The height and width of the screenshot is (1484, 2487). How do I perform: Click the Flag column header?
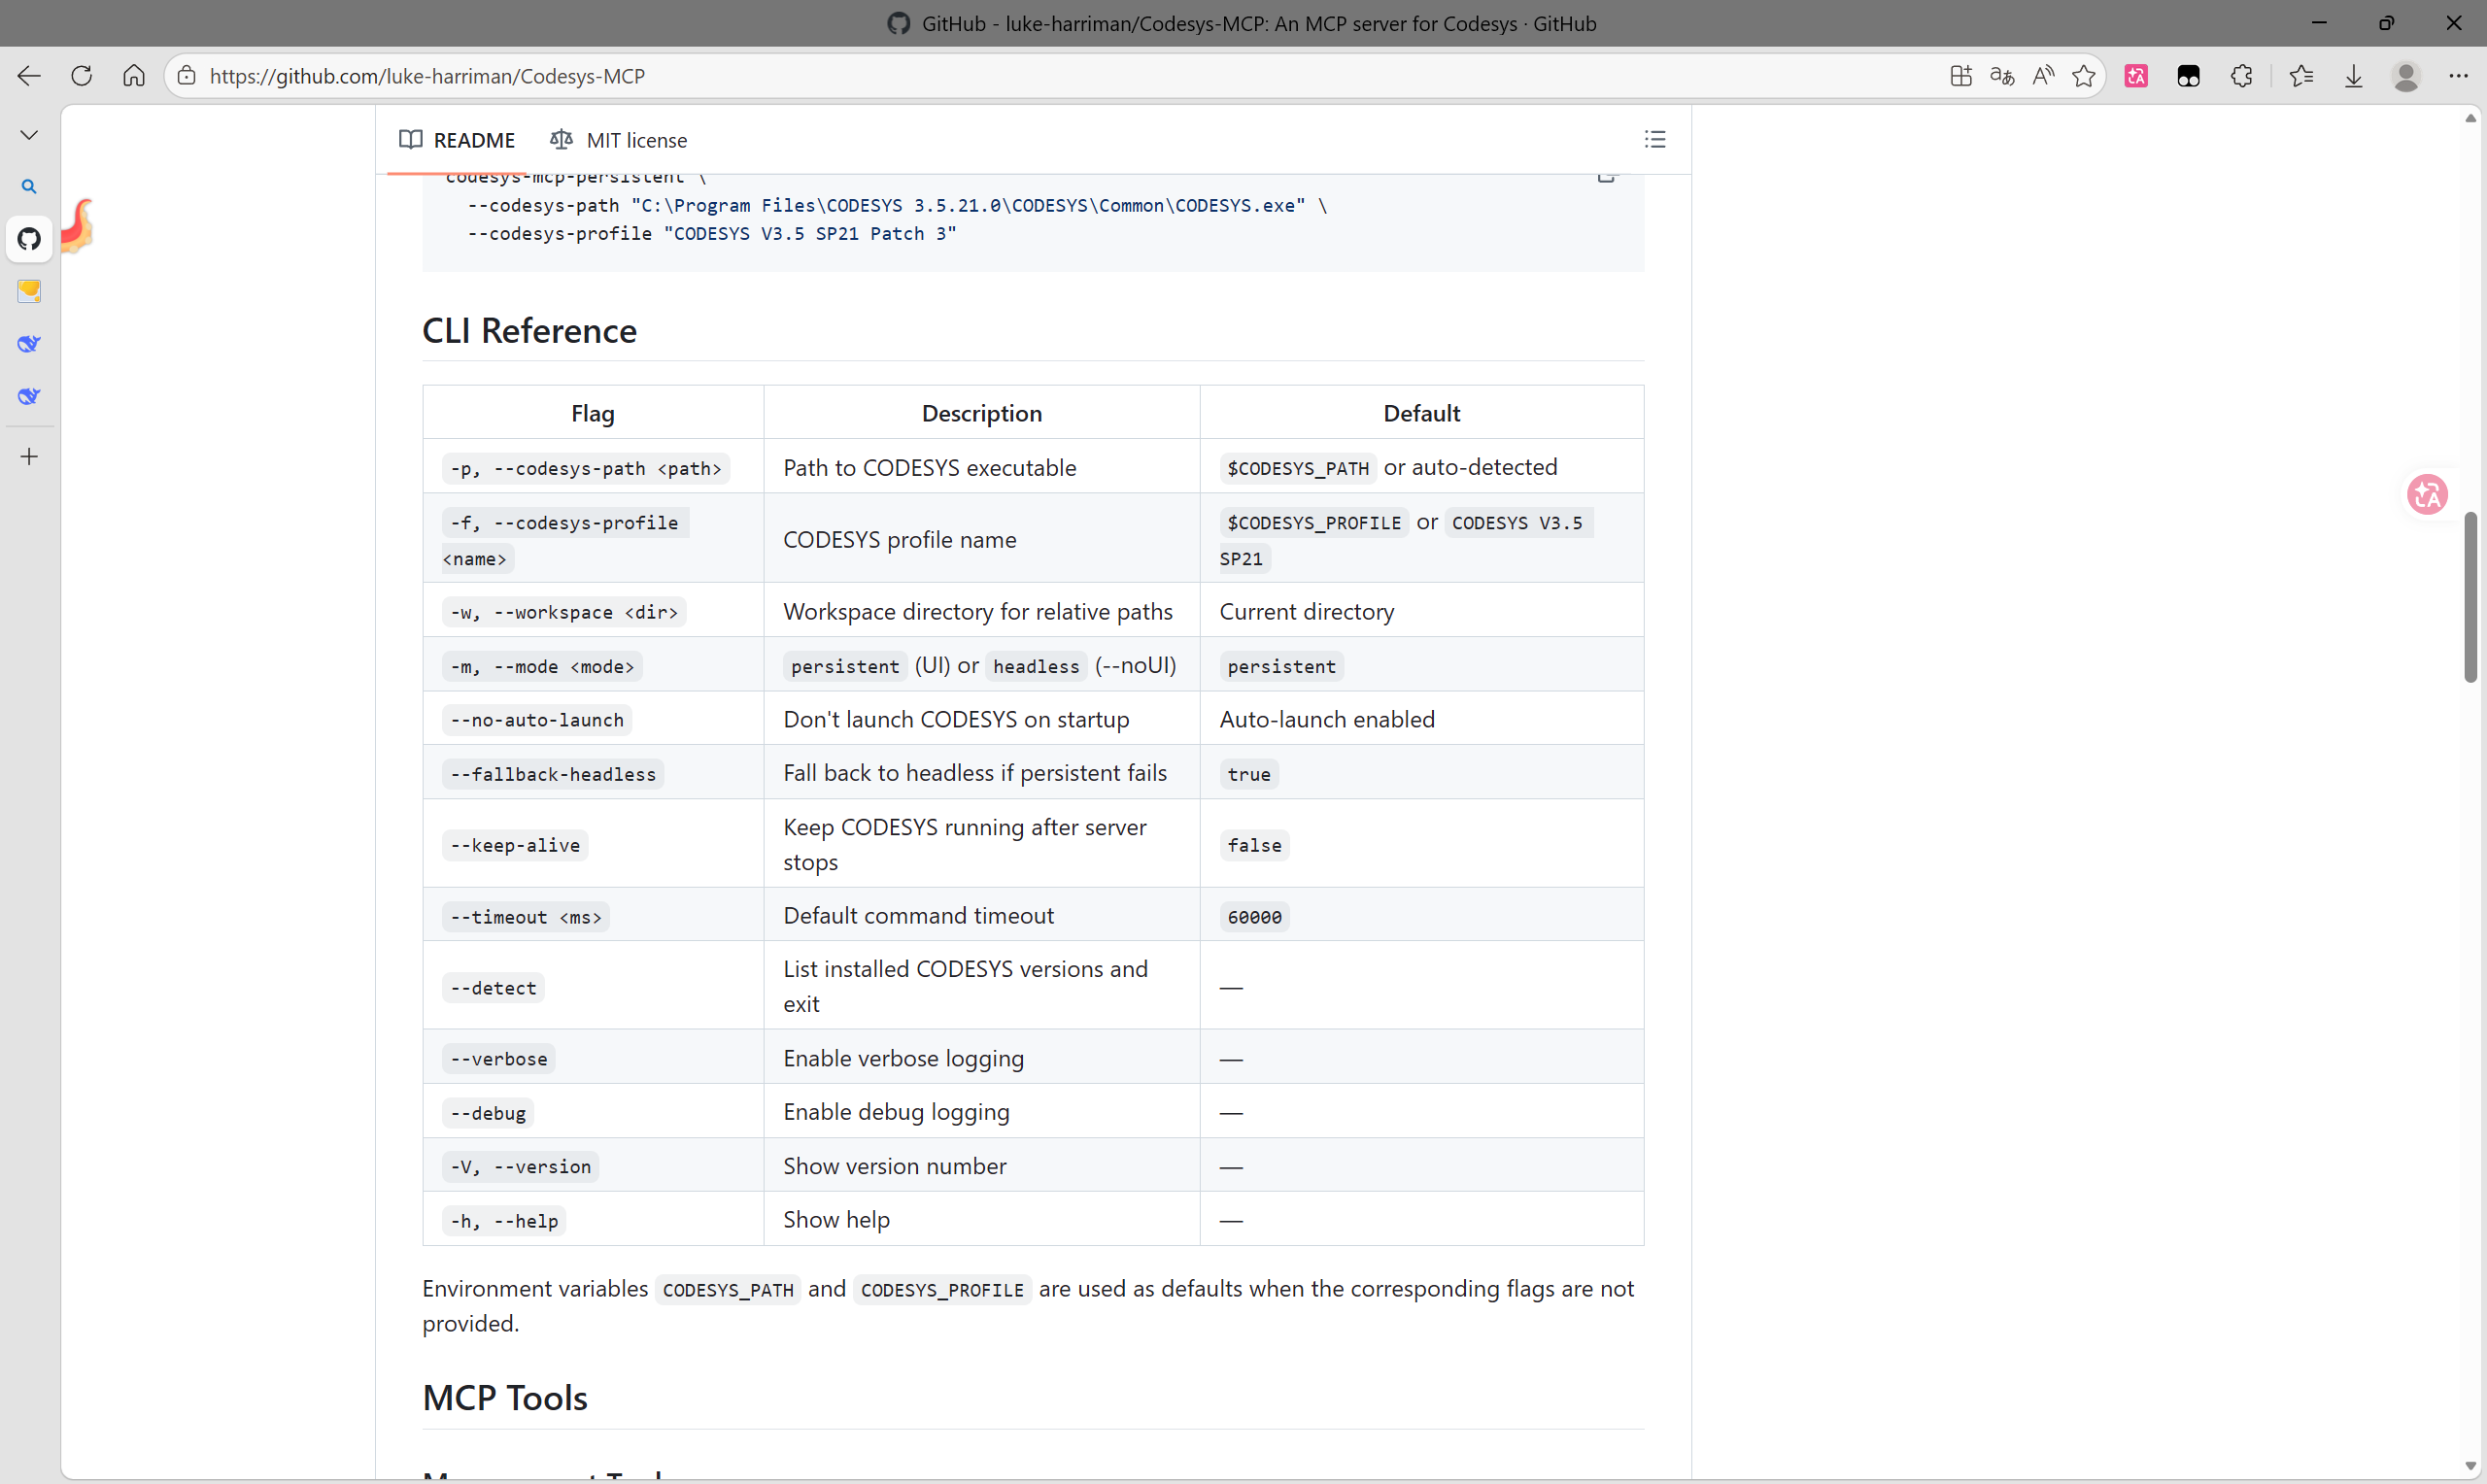(593, 413)
